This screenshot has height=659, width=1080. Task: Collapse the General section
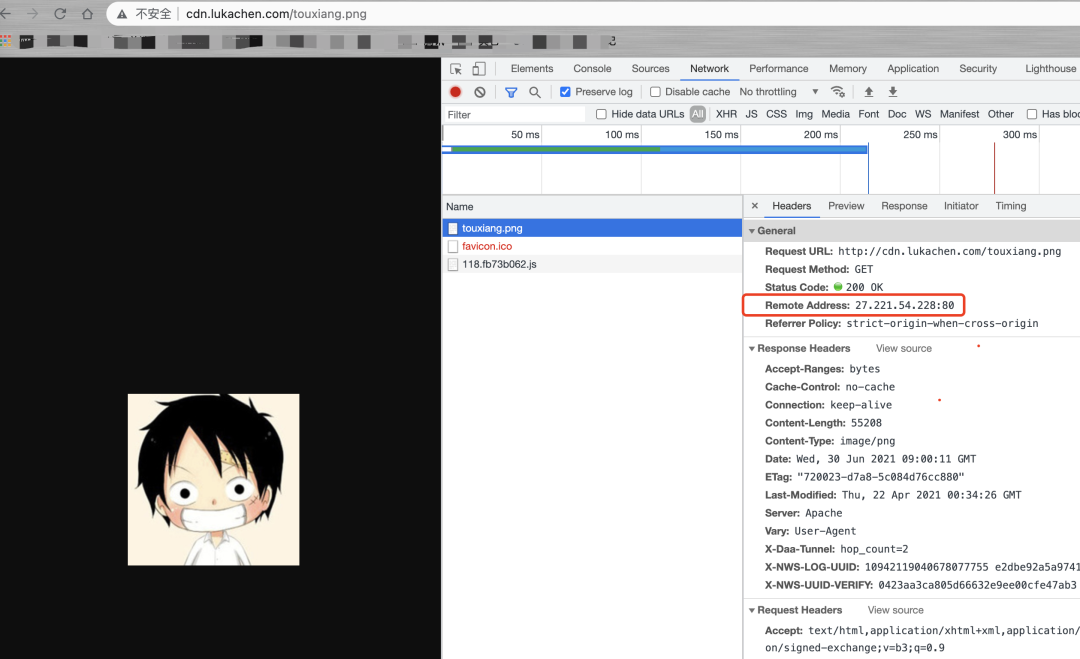pyautogui.click(x=752, y=231)
